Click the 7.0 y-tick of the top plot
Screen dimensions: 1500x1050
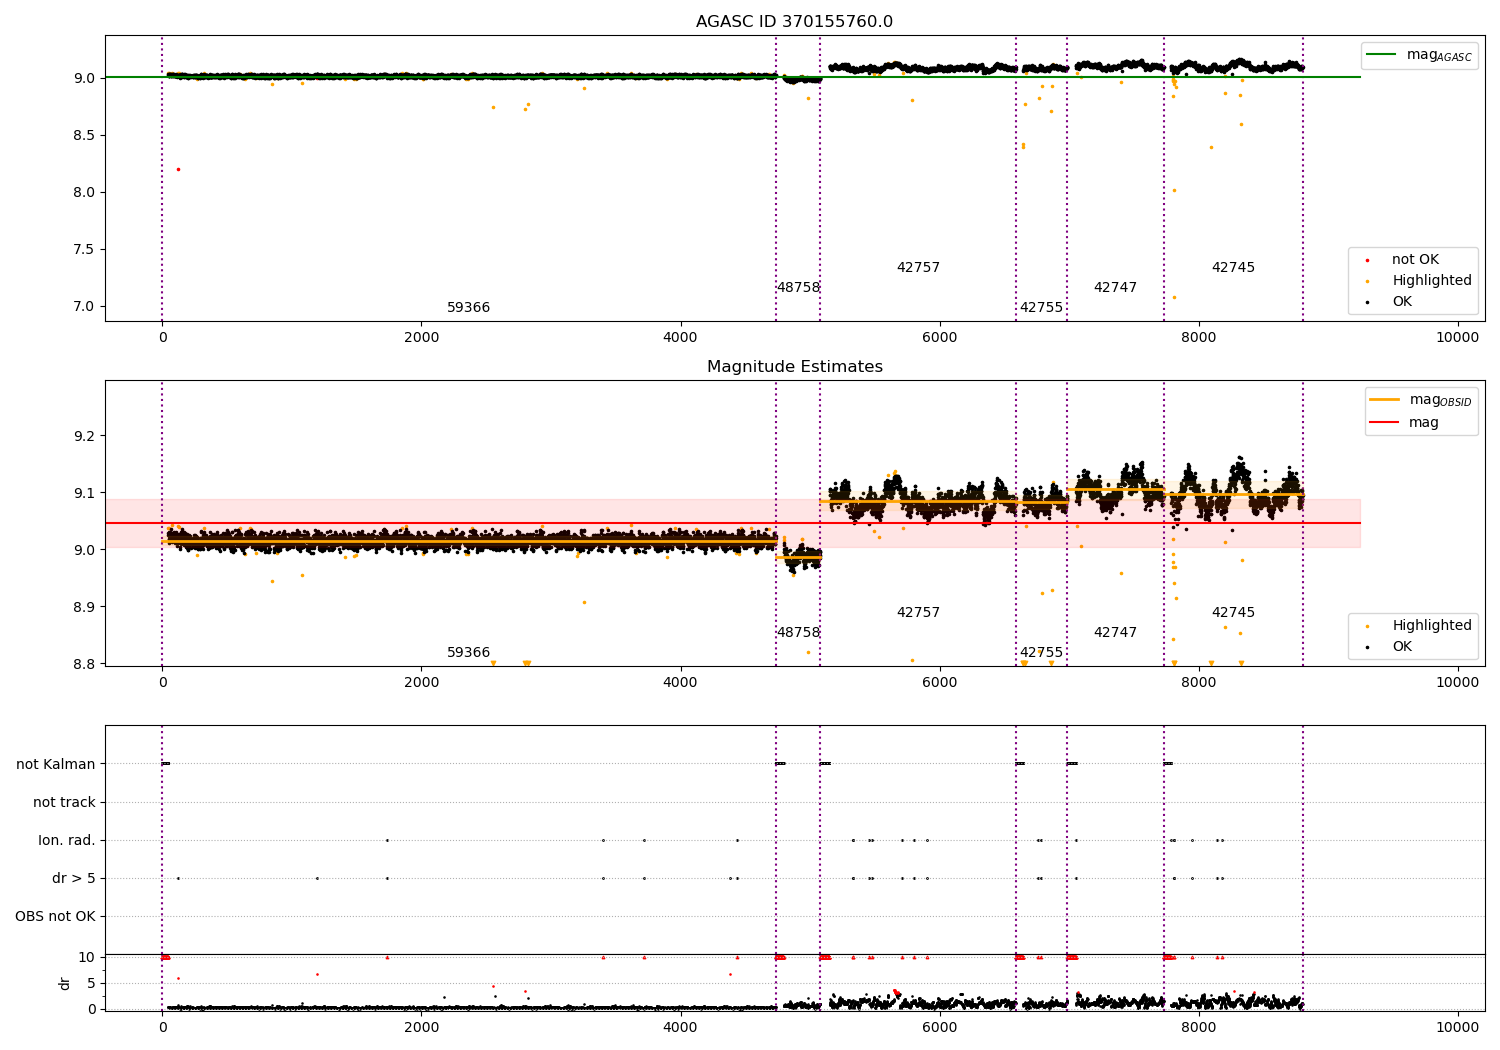coord(85,307)
